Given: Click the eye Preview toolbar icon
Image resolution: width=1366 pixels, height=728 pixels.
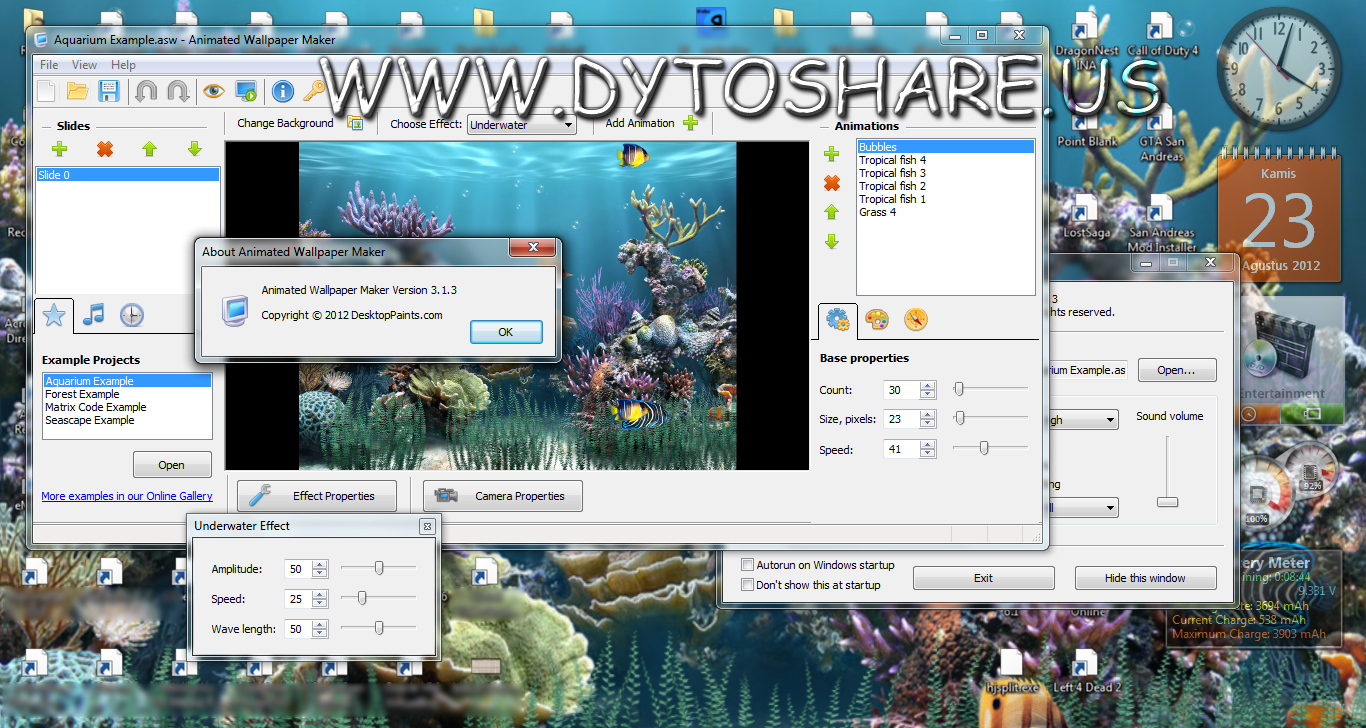Looking at the screenshot, I should pos(213,92).
